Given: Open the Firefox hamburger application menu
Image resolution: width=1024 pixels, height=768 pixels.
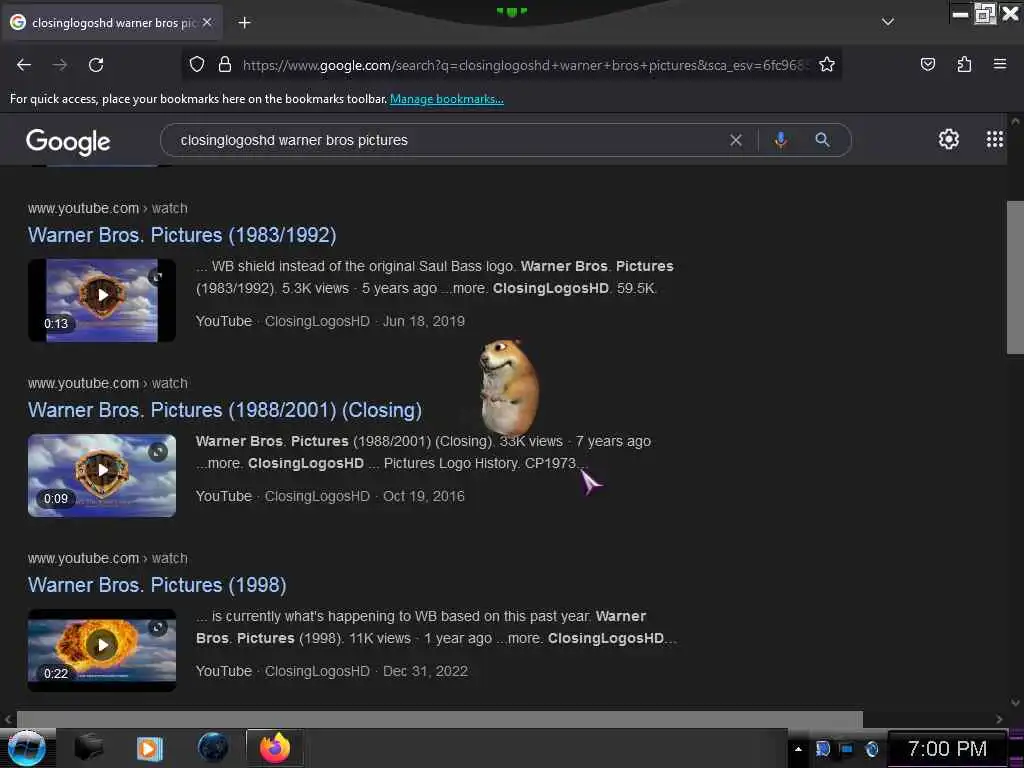Looking at the screenshot, I should [x=1000, y=64].
